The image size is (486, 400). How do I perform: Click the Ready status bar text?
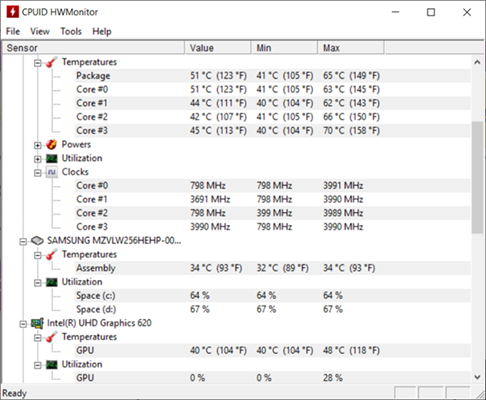14,393
